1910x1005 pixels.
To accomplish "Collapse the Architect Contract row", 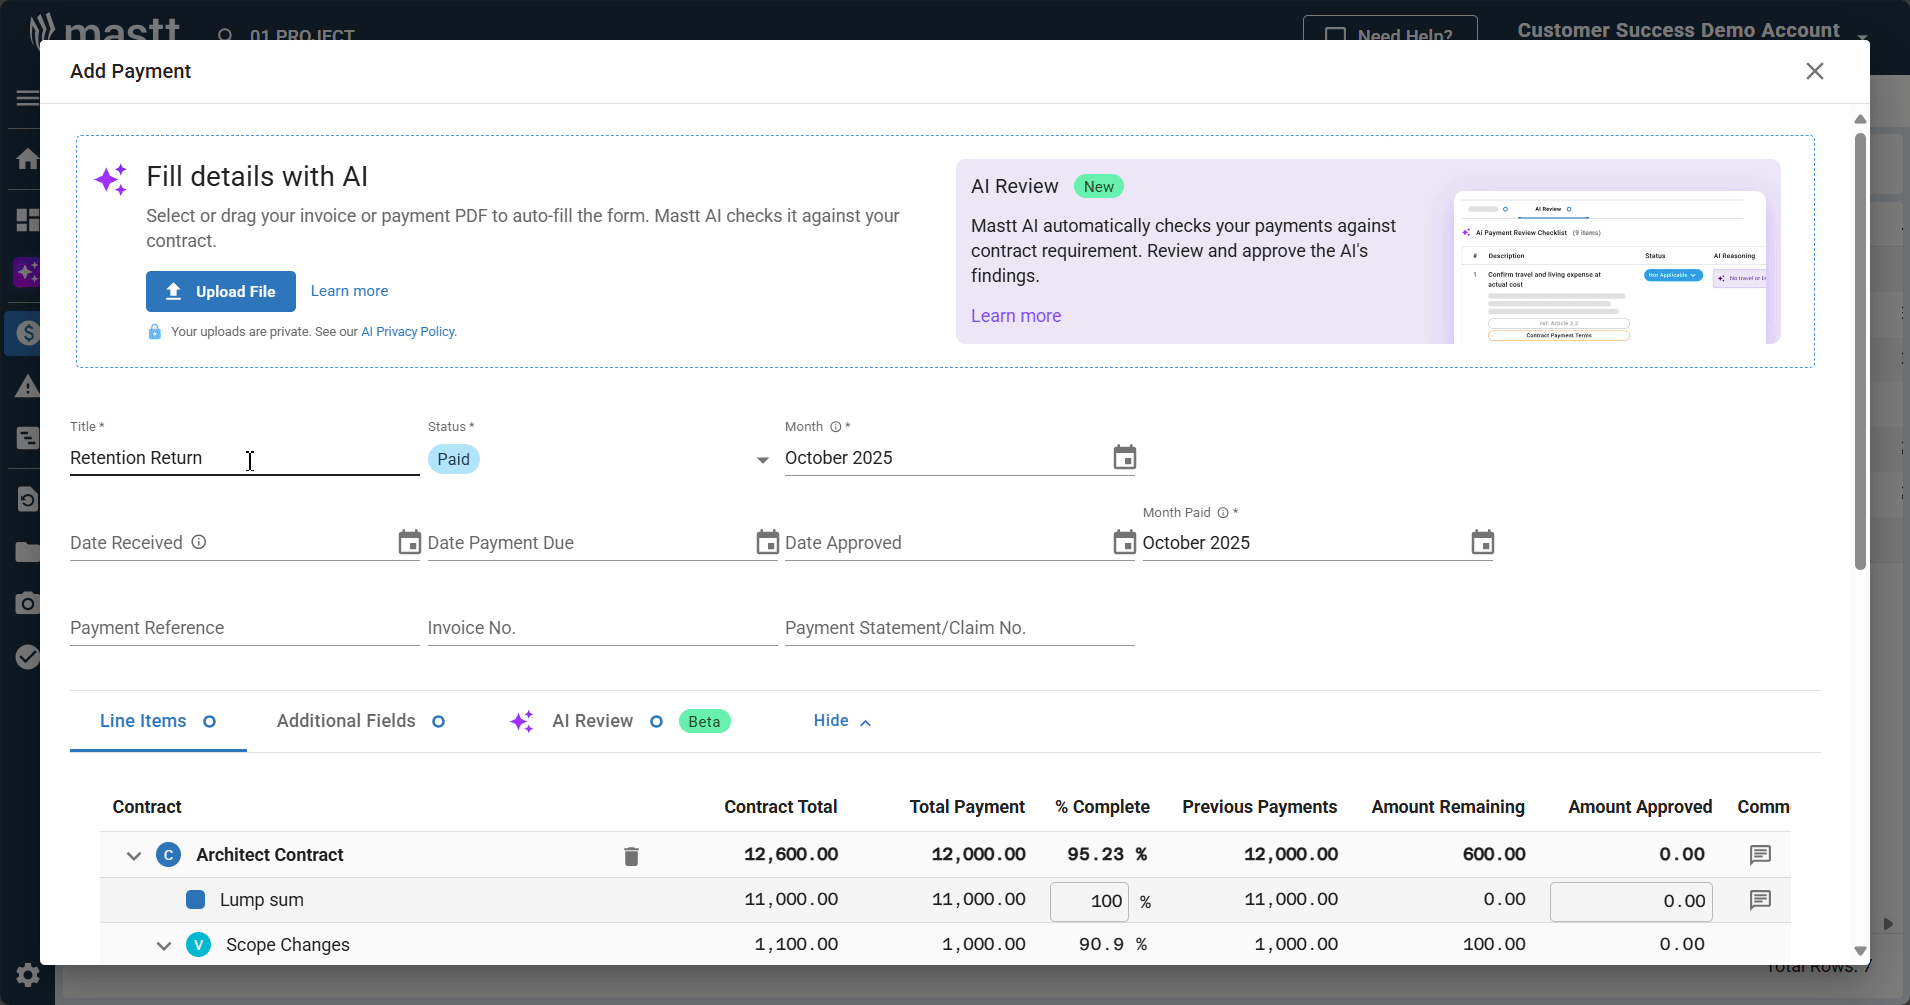I will (x=134, y=856).
